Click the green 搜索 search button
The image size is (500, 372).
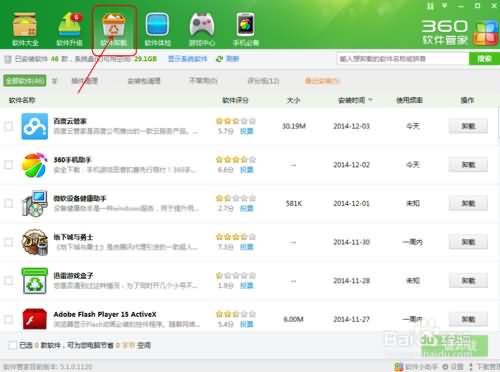pyautogui.click(x=484, y=59)
